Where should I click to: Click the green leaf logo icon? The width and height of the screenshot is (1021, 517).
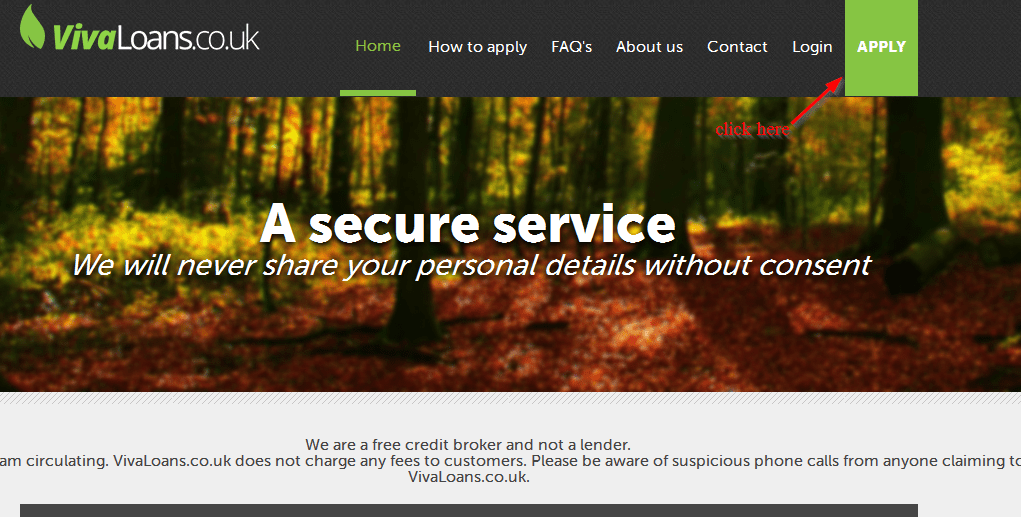point(33,27)
